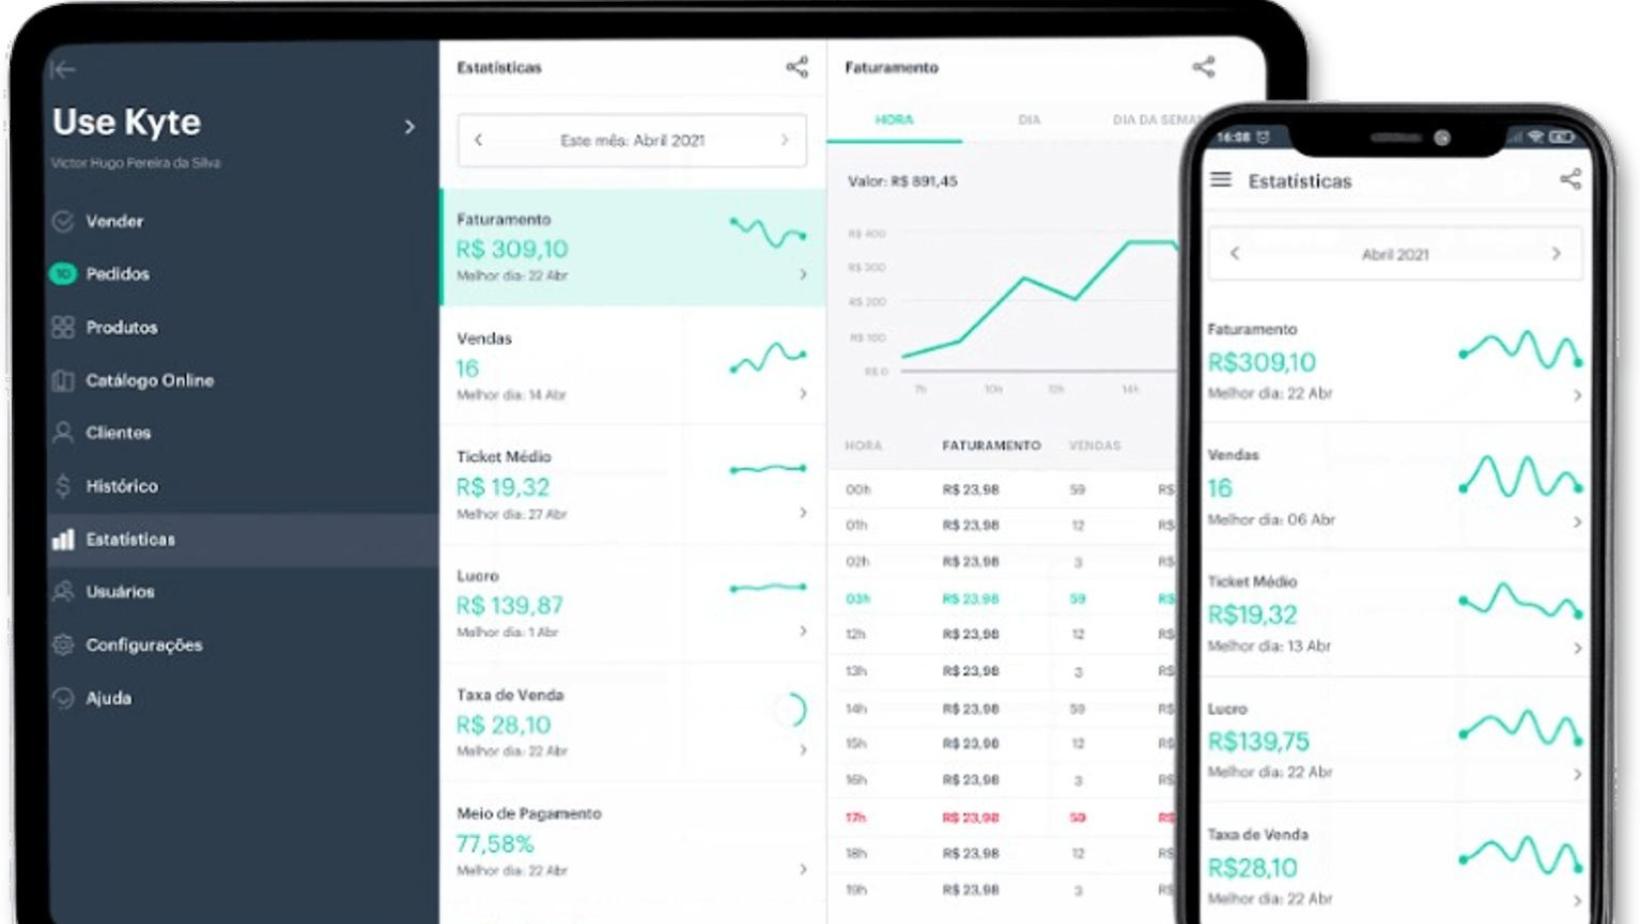This screenshot has height=924, width=1640.
Task: Click the HORA column header in table
Action: point(863,445)
